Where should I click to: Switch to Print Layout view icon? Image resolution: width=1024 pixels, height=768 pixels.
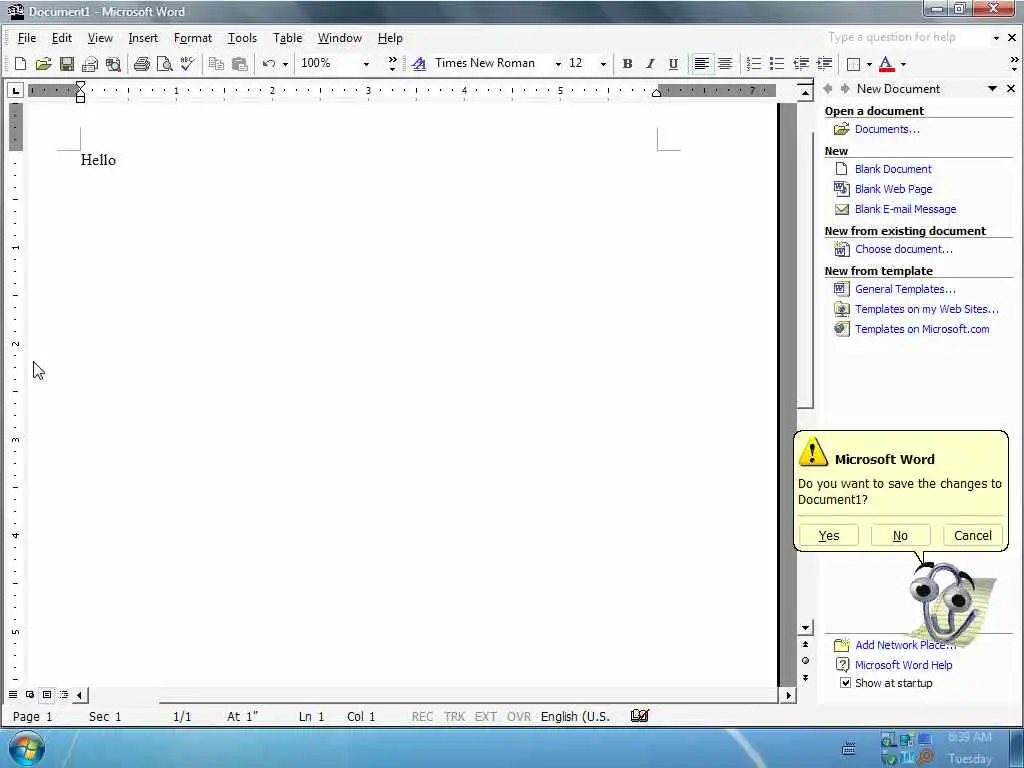pyautogui.click(x=46, y=694)
